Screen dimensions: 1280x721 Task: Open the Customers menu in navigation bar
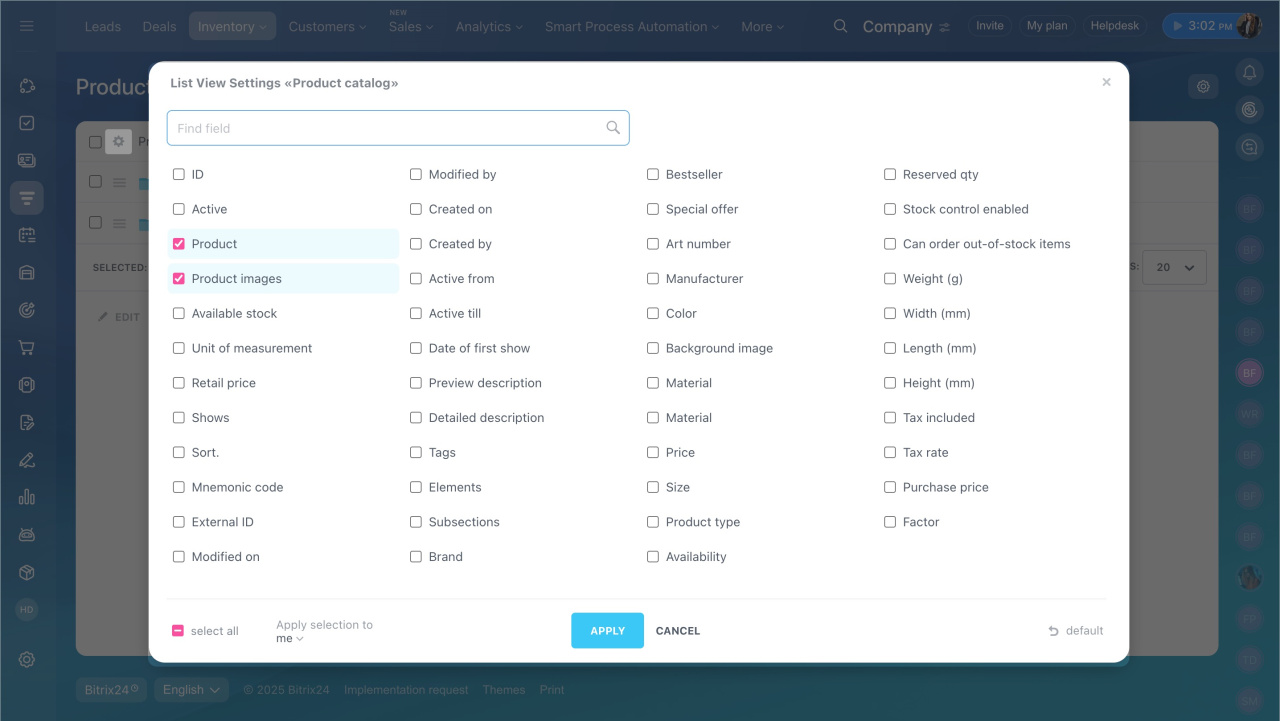[x=327, y=27]
